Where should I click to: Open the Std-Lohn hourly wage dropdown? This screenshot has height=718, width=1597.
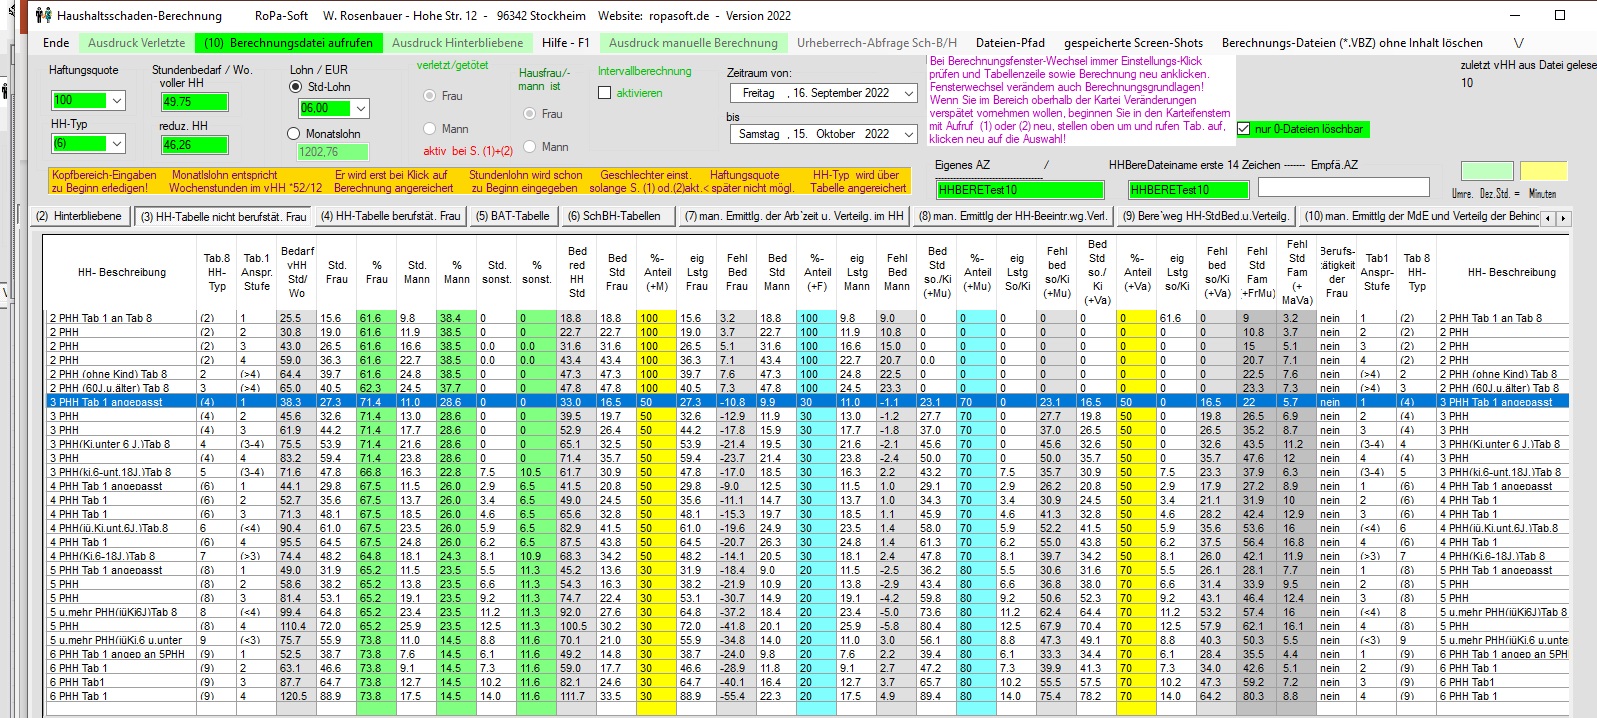point(360,108)
